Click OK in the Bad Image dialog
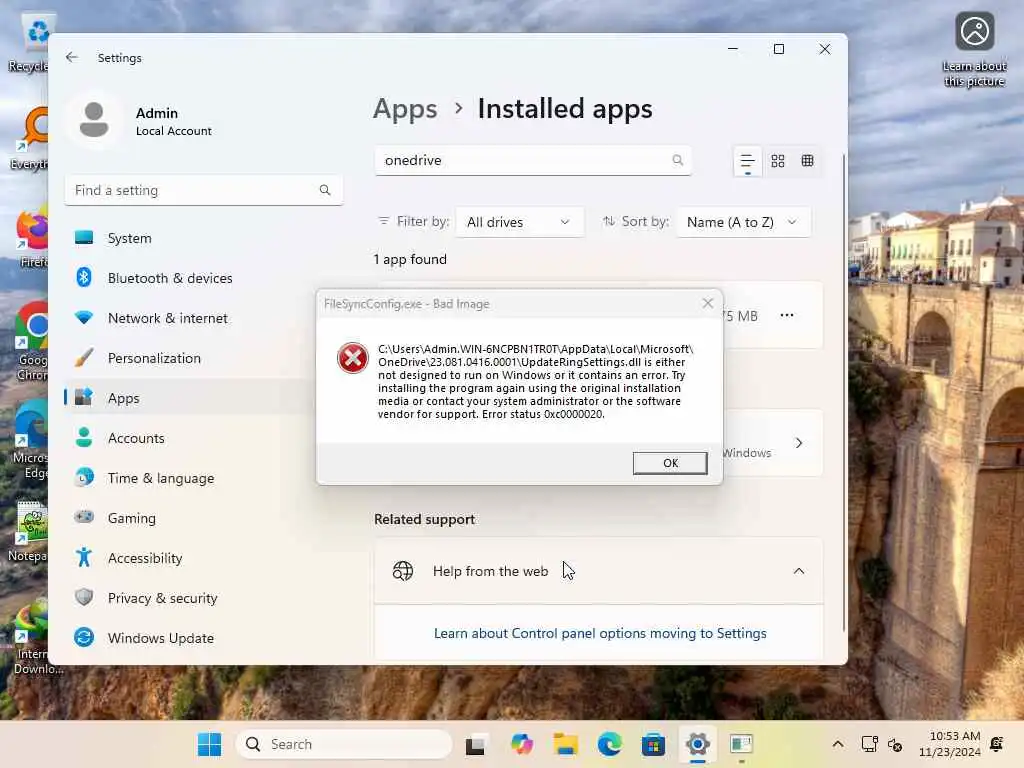Image resolution: width=1024 pixels, height=768 pixels. click(669, 463)
